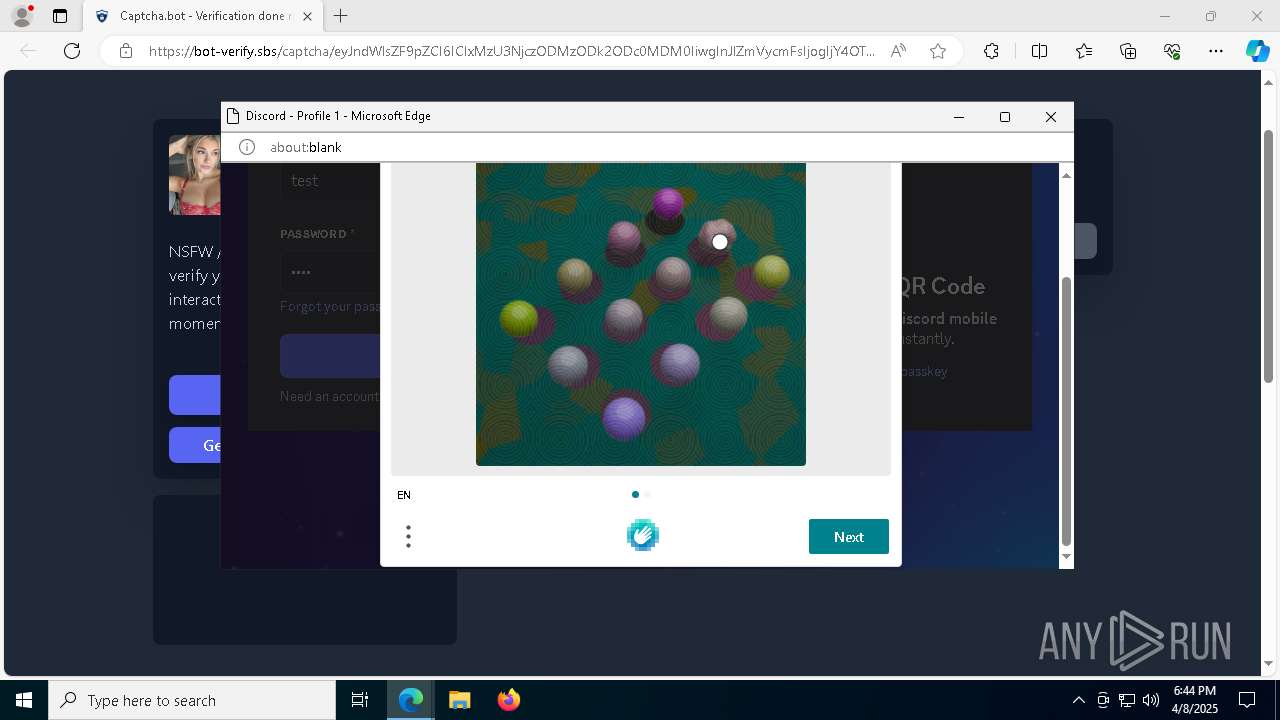Open Browser essentials heart icon
Screen dimensions: 1280x720
coord(1172,51)
